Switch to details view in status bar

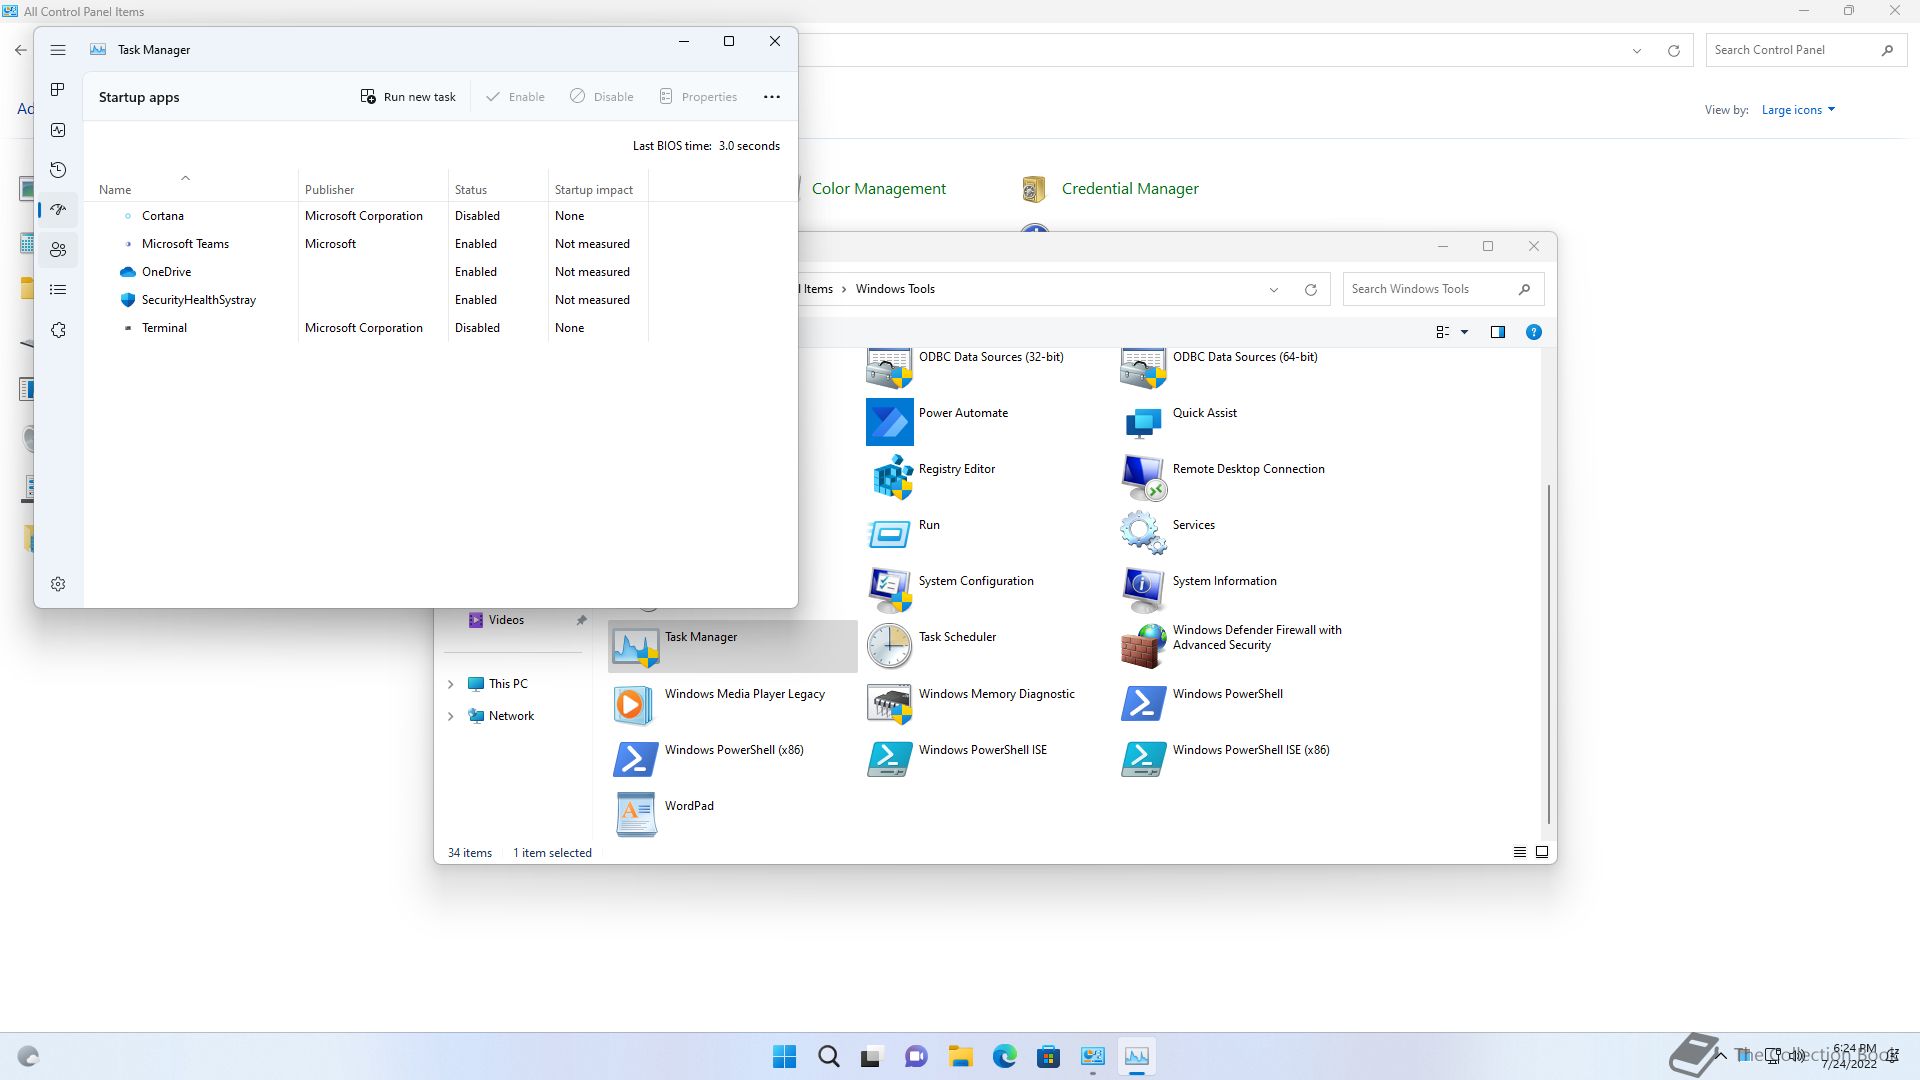click(x=1520, y=852)
